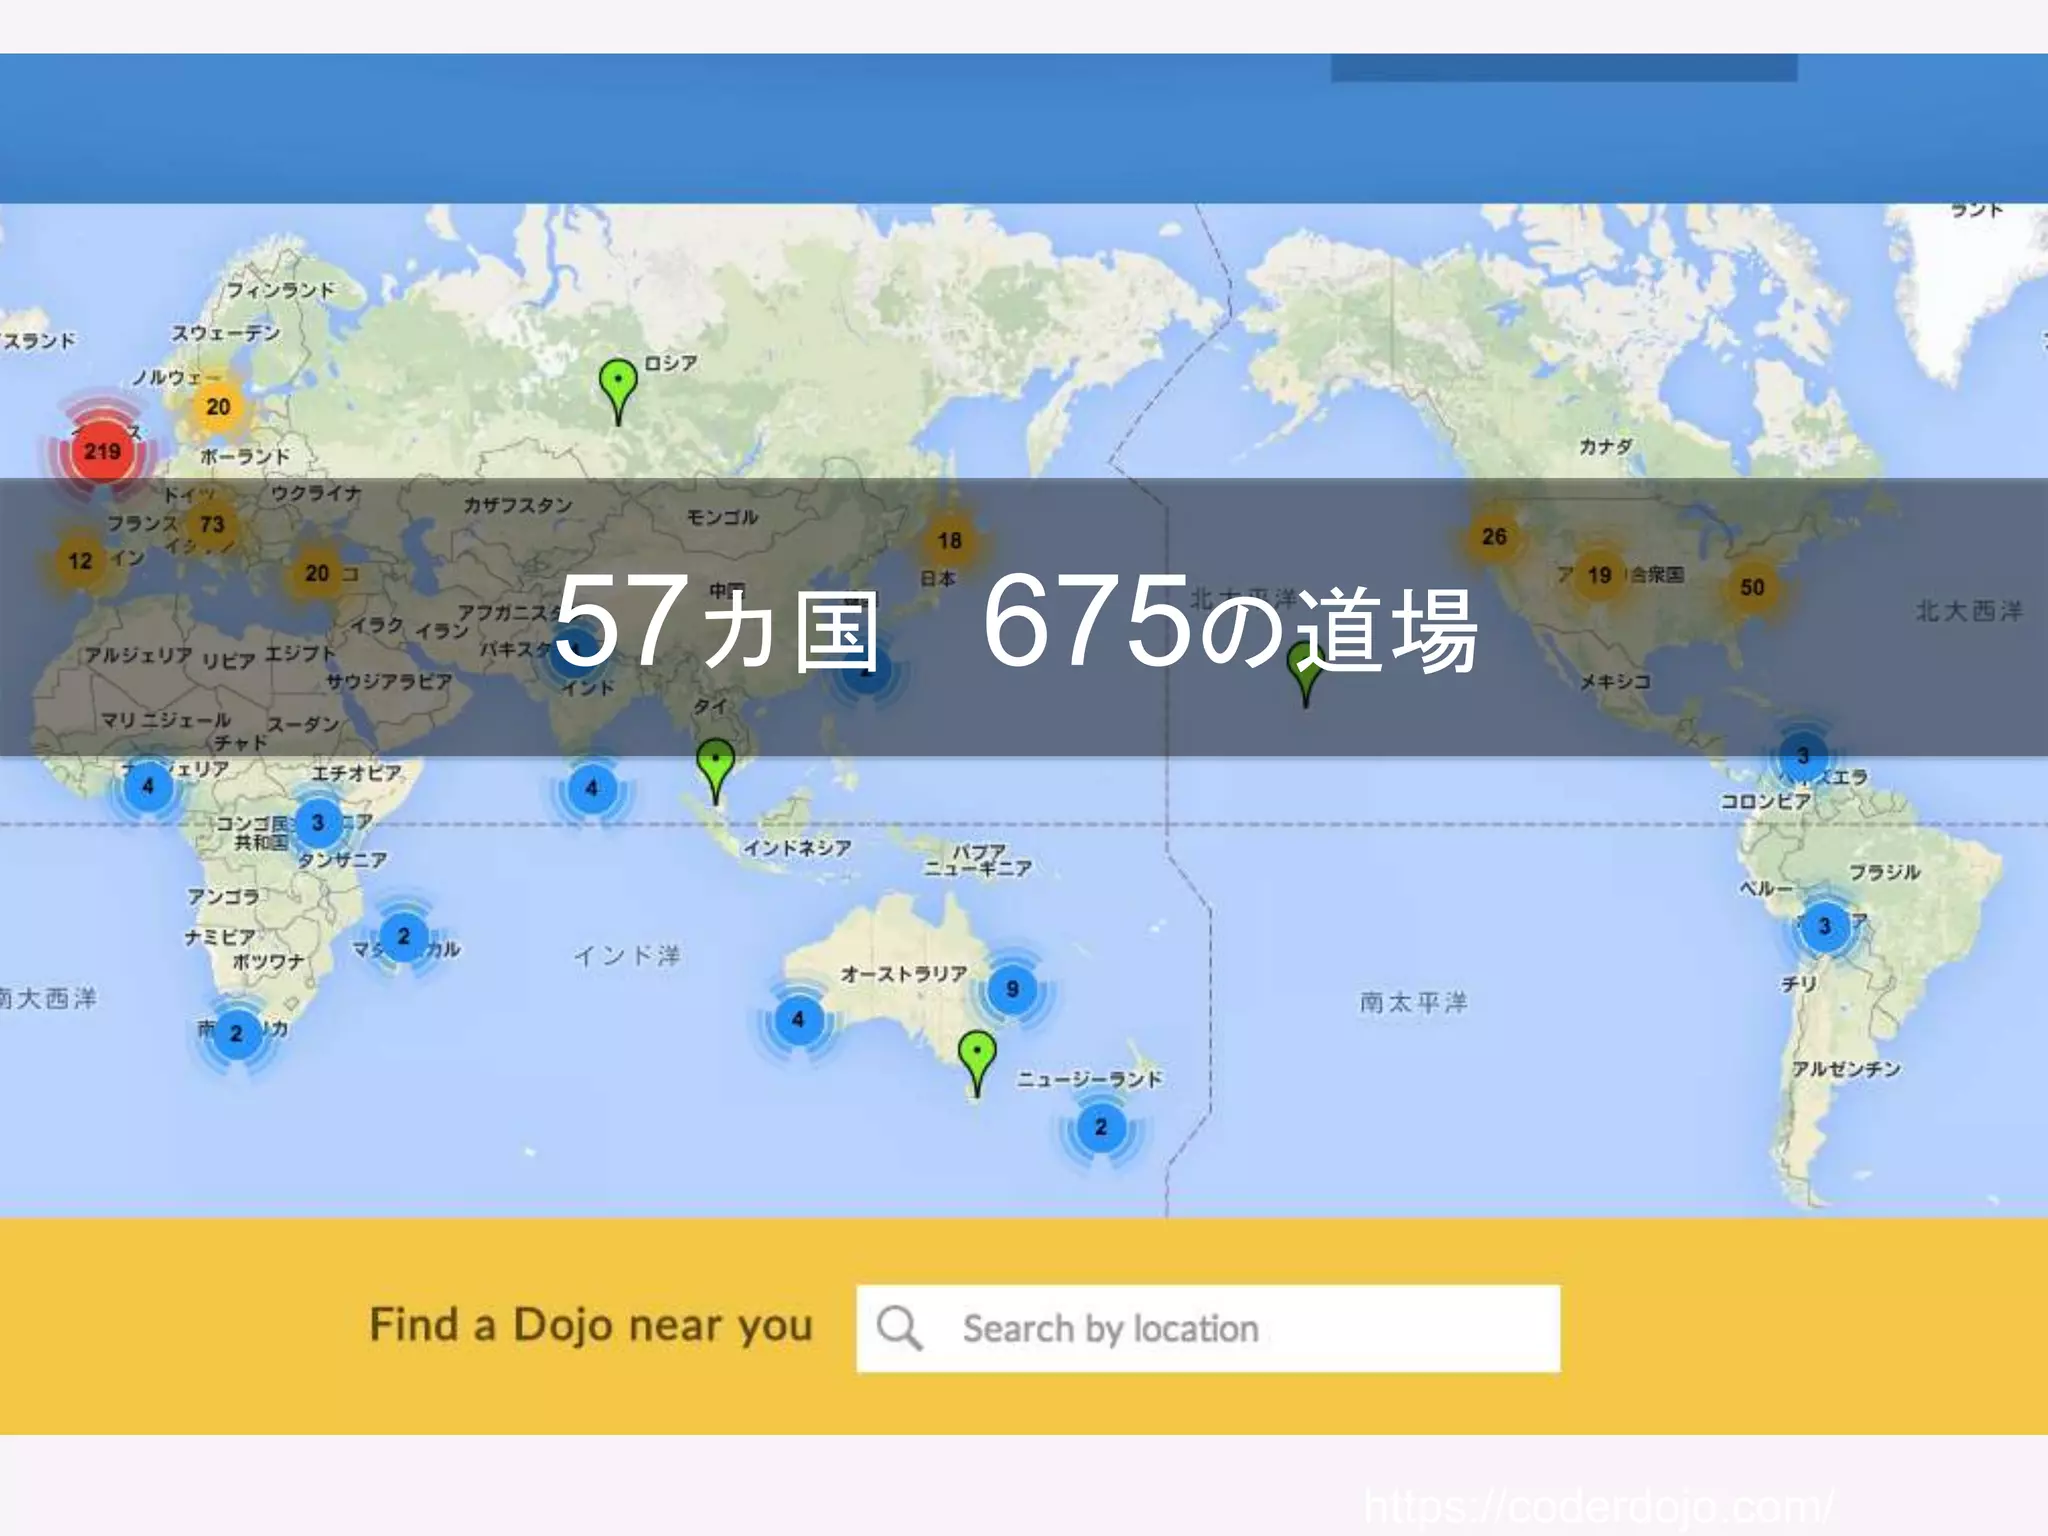The height and width of the screenshot is (1536, 2048).
Task: Select the 50 cluster on US east coast
Action: click(x=1752, y=588)
